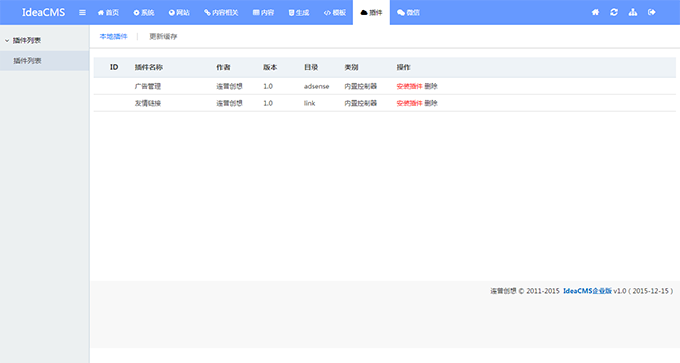Screen dimensions: 680x363
Task: Open the 内容相关 nav tab
Action: click(221, 13)
